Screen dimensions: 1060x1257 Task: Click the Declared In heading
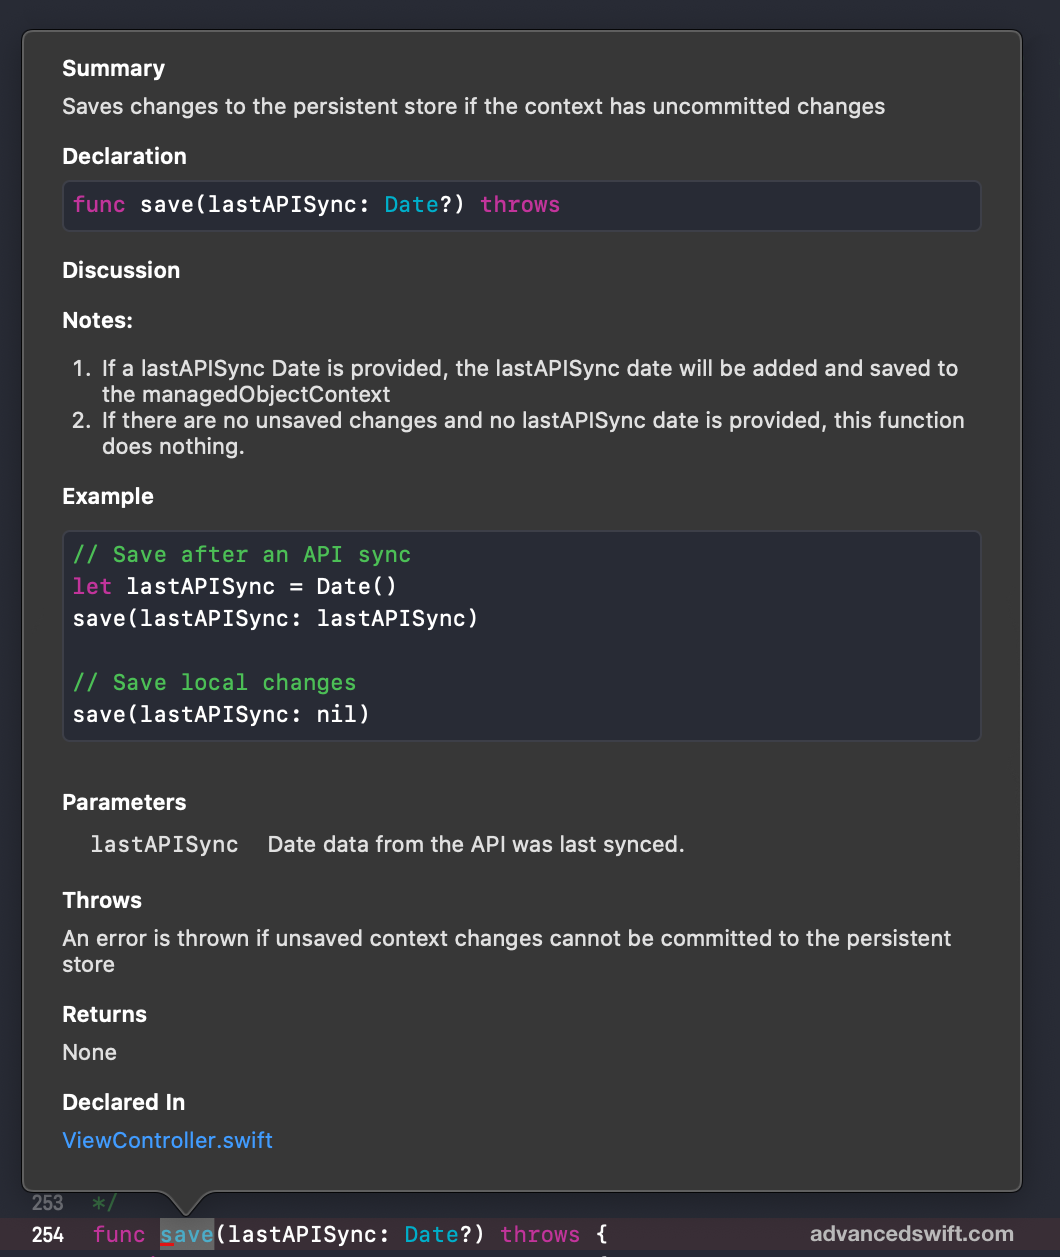point(124,1102)
